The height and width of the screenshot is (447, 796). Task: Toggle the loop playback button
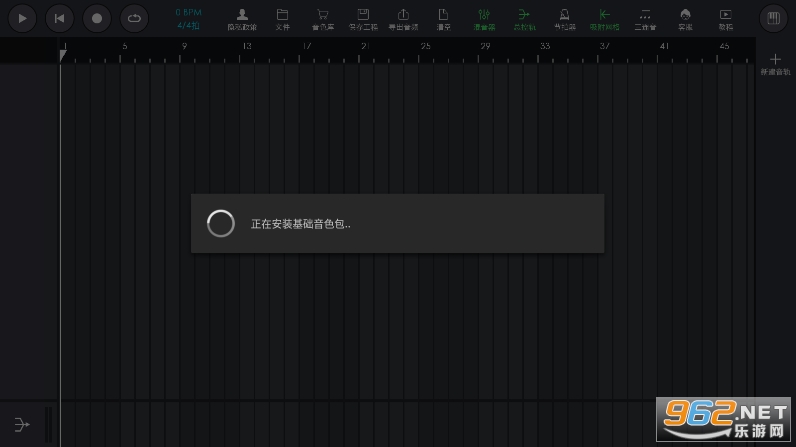(x=134, y=18)
